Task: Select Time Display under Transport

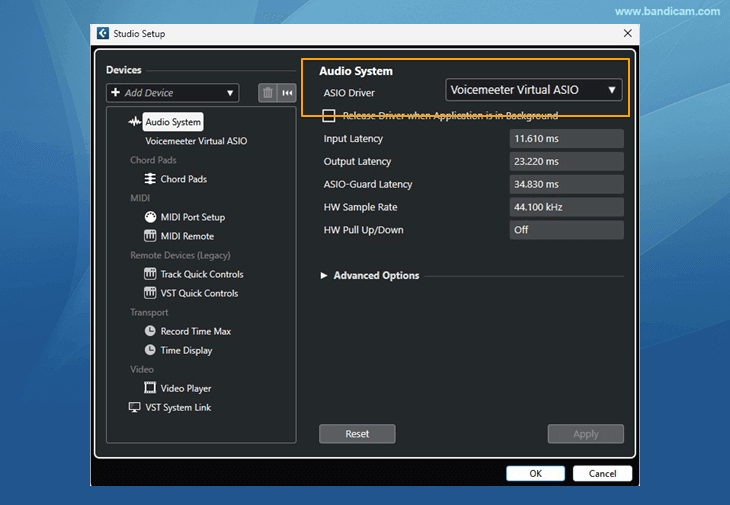Action: click(x=186, y=350)
